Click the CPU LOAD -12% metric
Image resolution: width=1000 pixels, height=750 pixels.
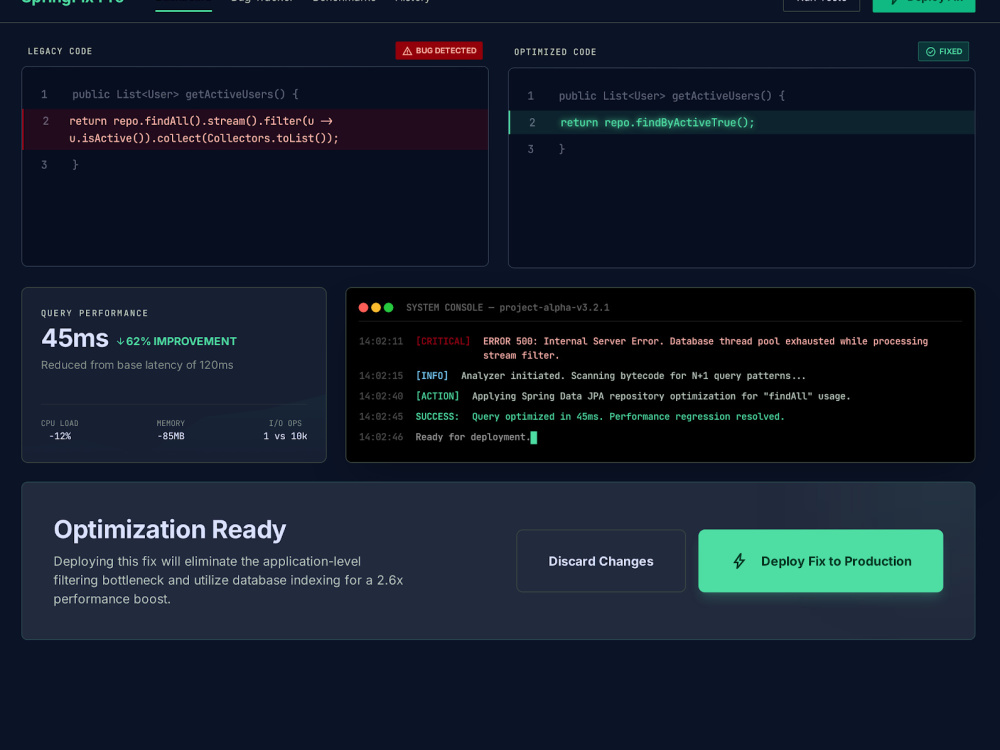pos(60,430)
